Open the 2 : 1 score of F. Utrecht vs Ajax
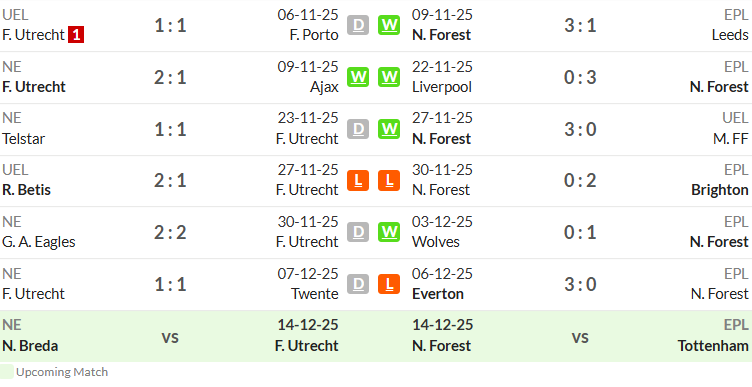The width and height of the screenshot is (752, 387). click(170, 77)
